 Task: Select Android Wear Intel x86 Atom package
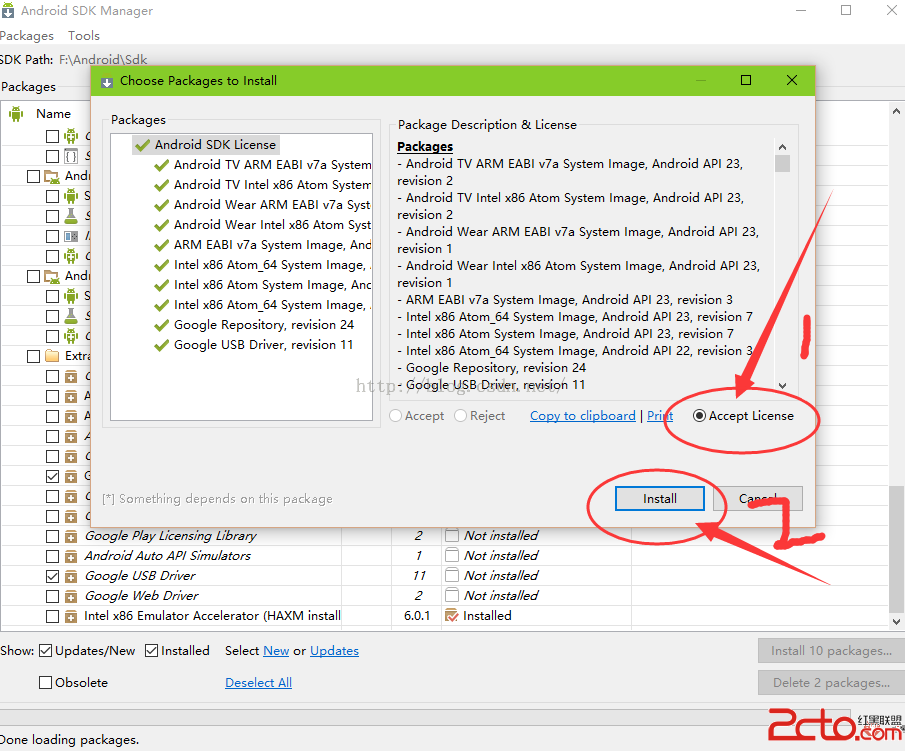click(272, 225)
